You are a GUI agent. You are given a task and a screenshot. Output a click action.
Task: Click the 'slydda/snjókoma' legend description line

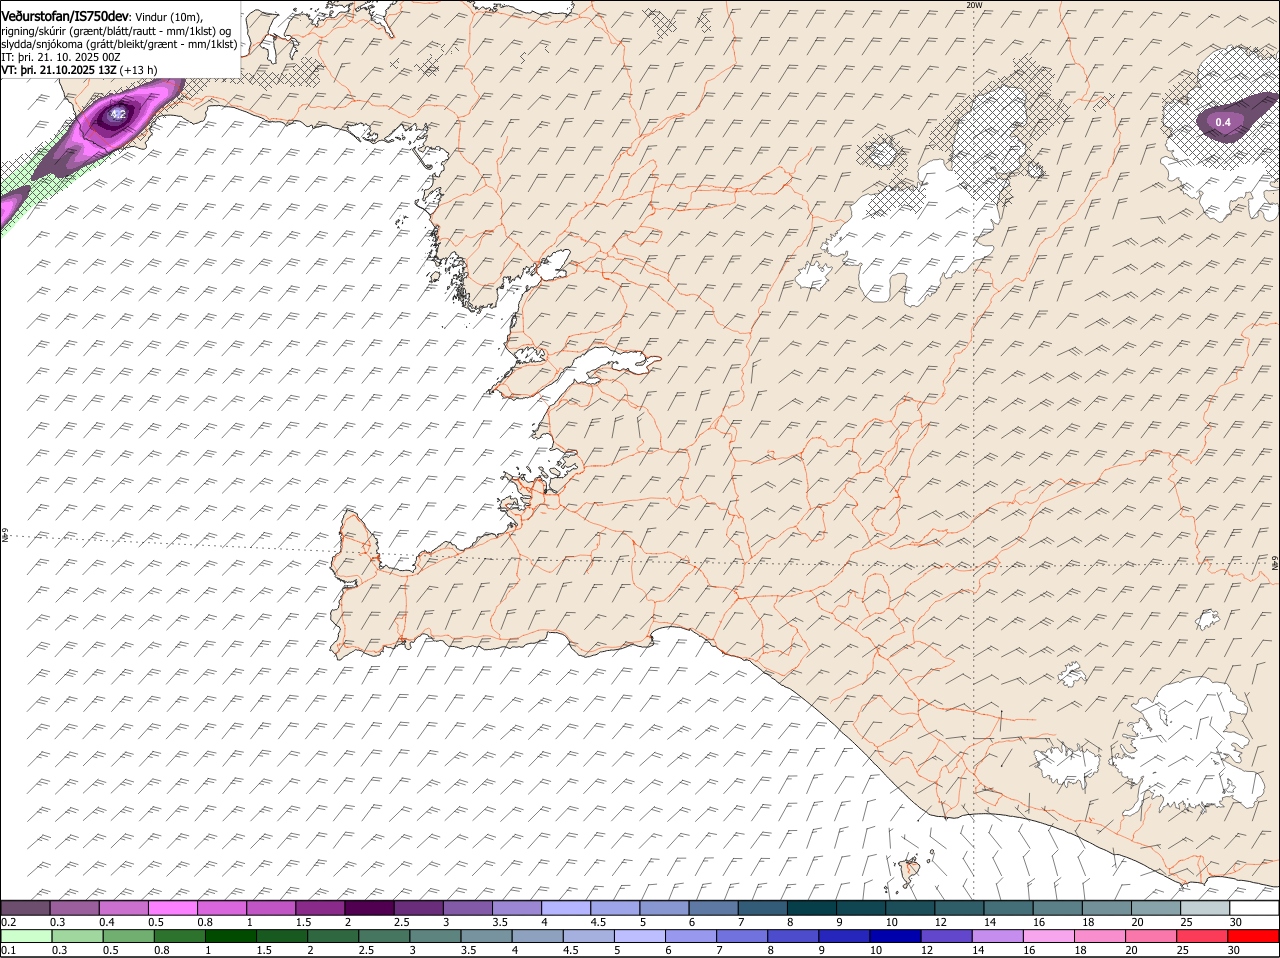(x=119, y=44)
